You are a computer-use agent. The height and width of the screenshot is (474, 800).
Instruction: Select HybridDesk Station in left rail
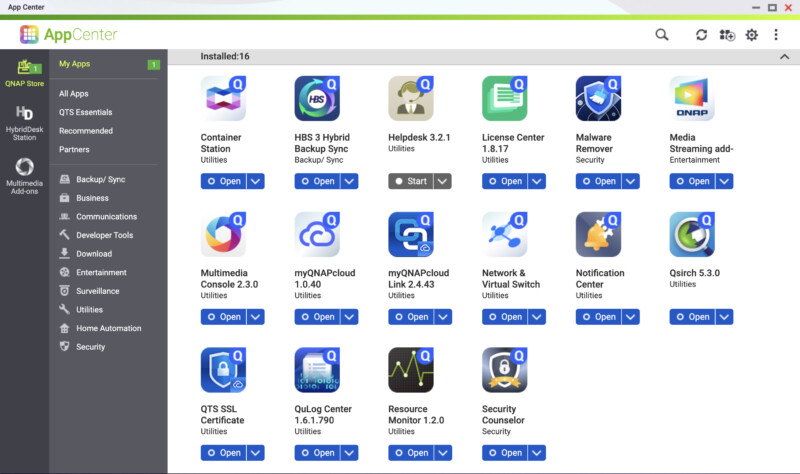coord(24,123)
